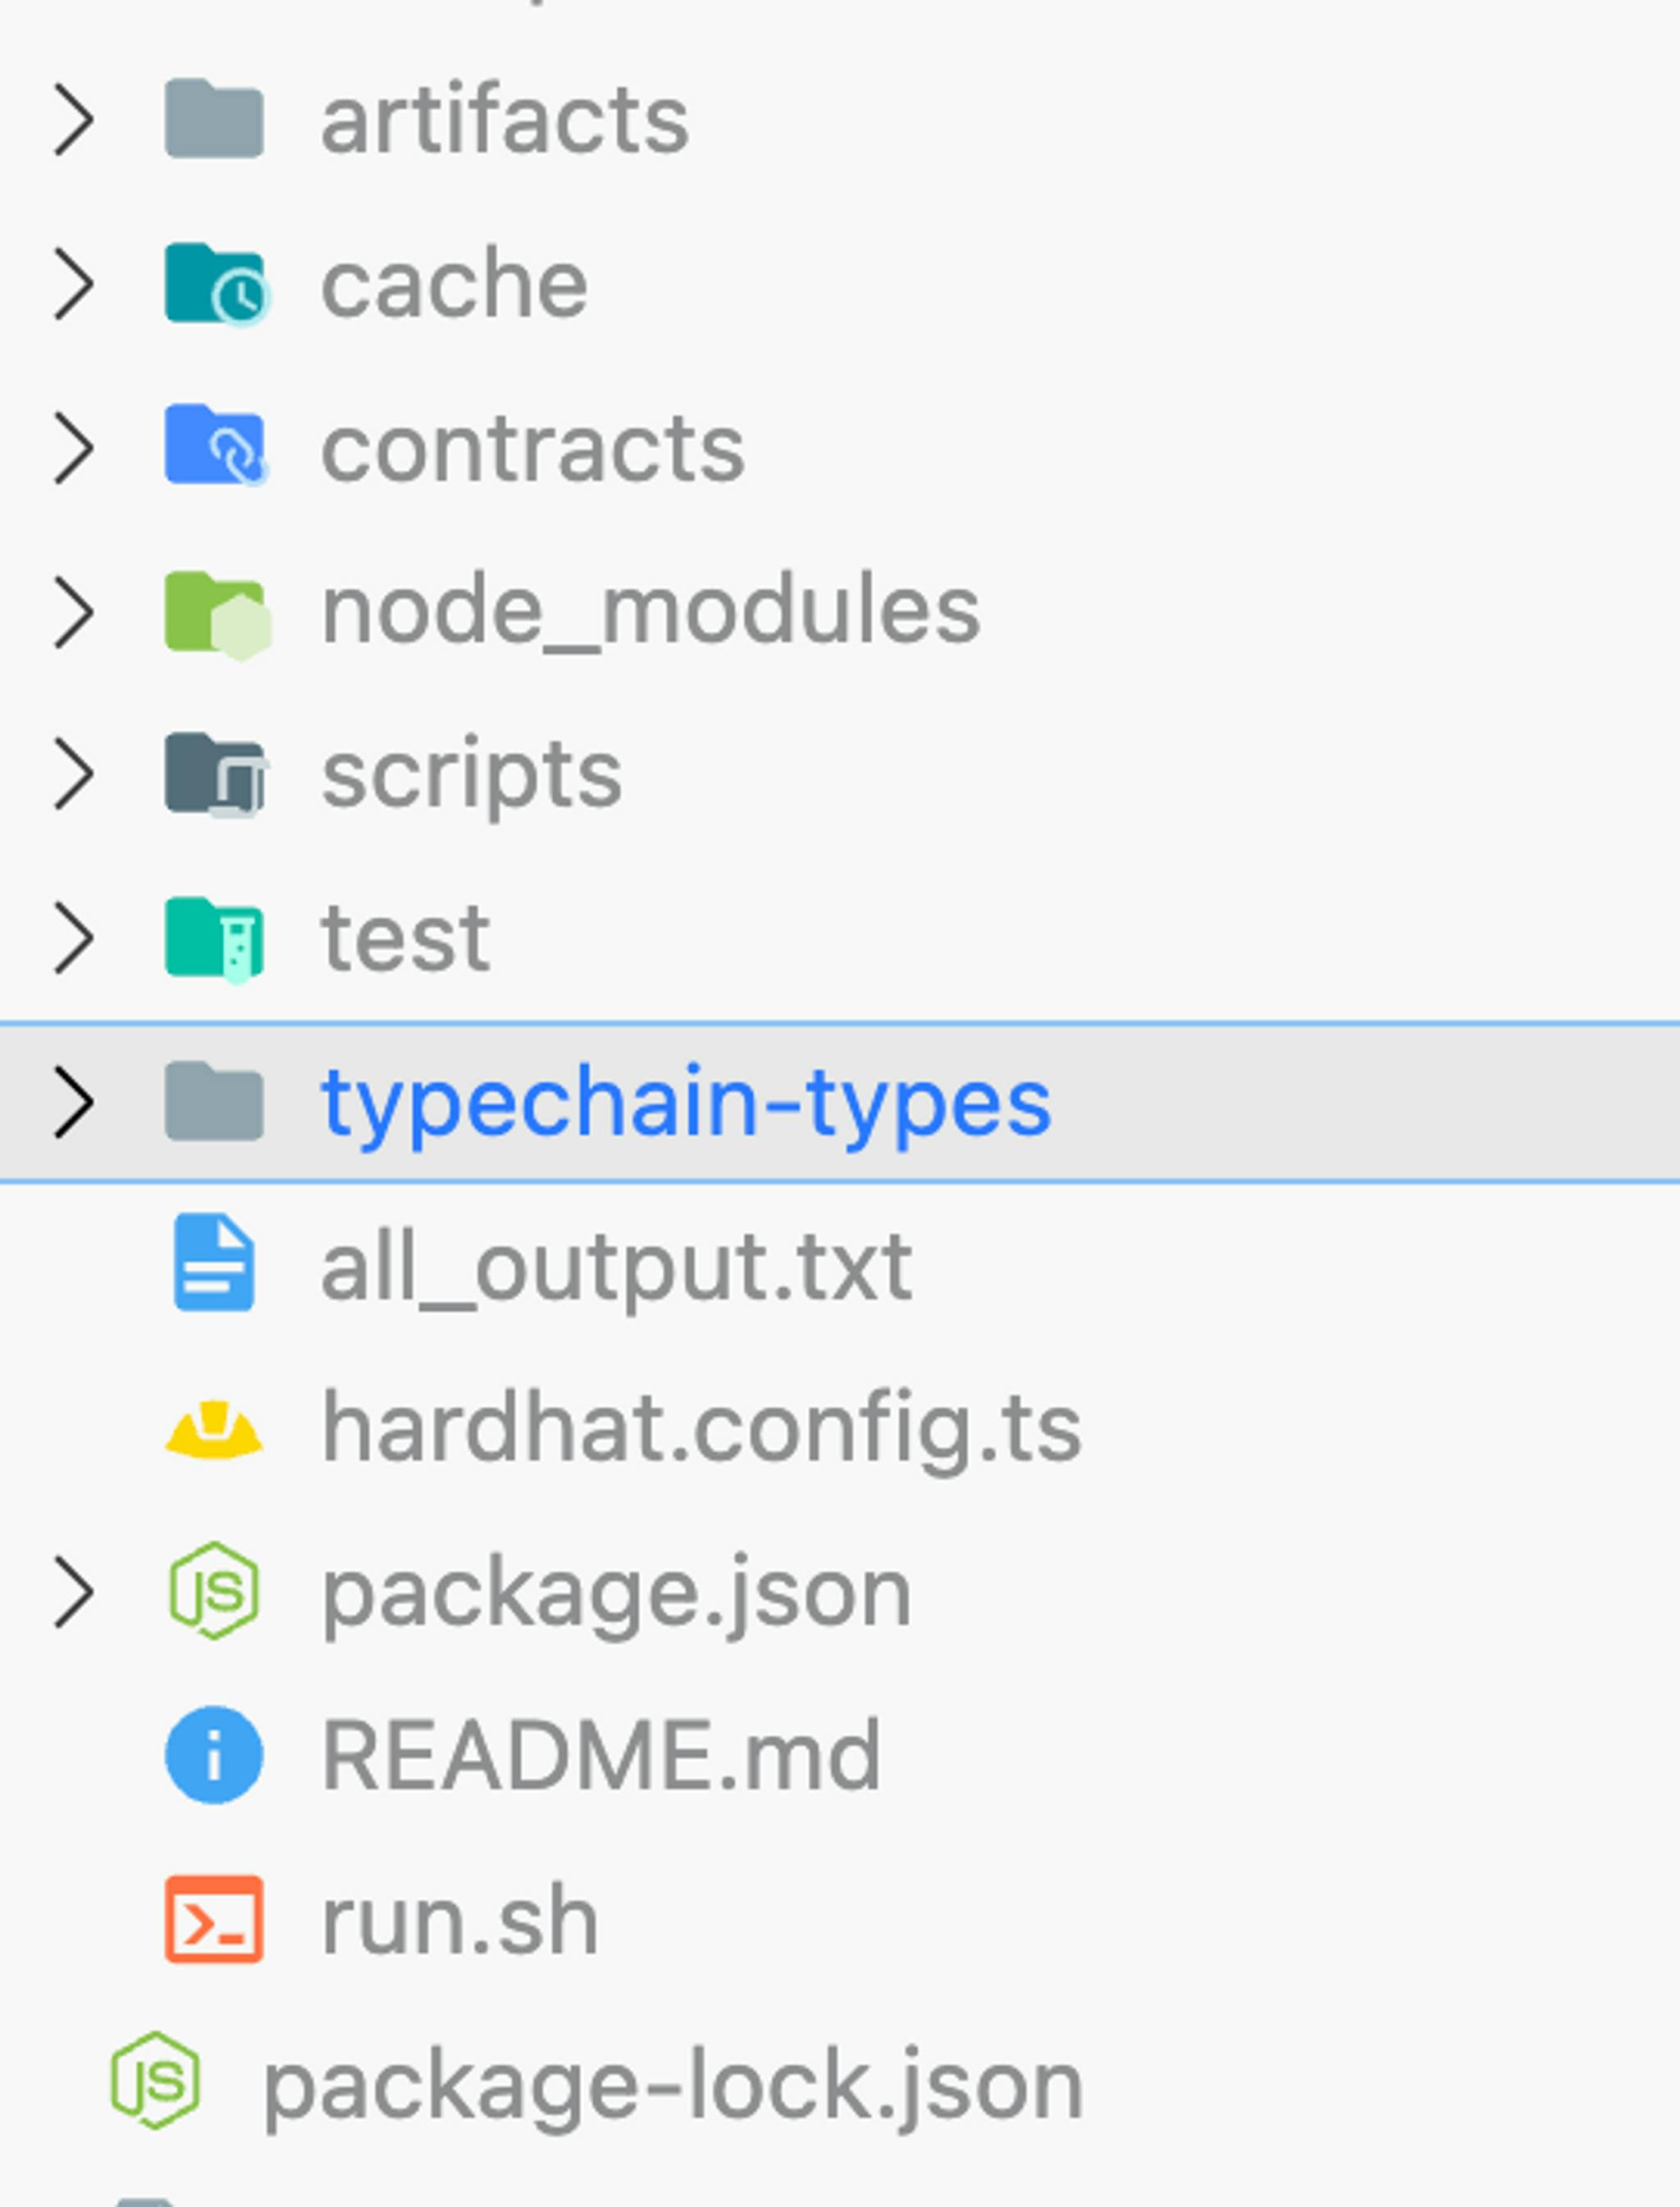Click the README info icon
This screenshot has height=2207, width=1680.
click(213, 1756)
